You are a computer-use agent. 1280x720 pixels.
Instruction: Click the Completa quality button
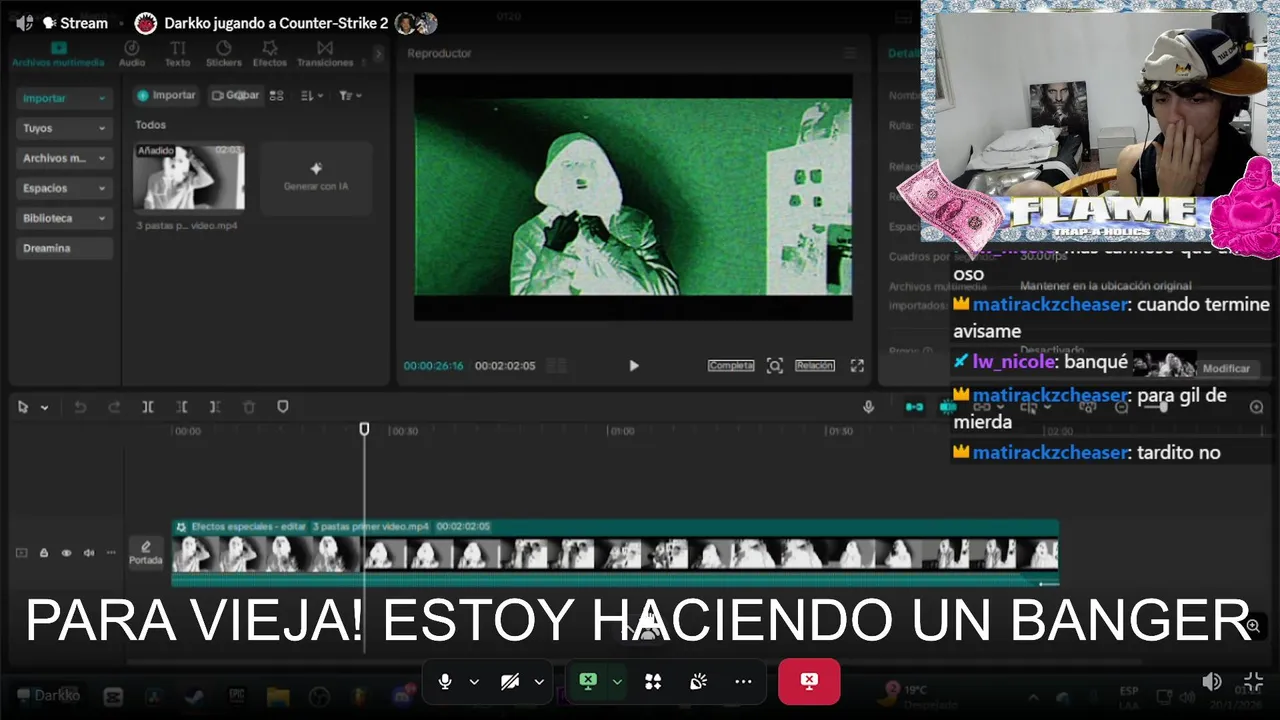pyautogui.click(x=731, y=366)
